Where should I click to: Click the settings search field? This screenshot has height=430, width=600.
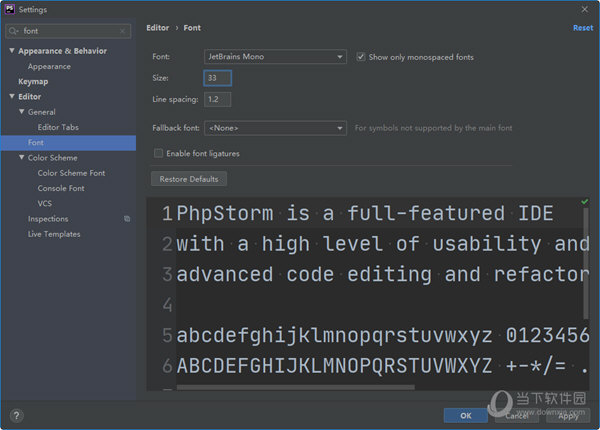[x=68, y=31]
